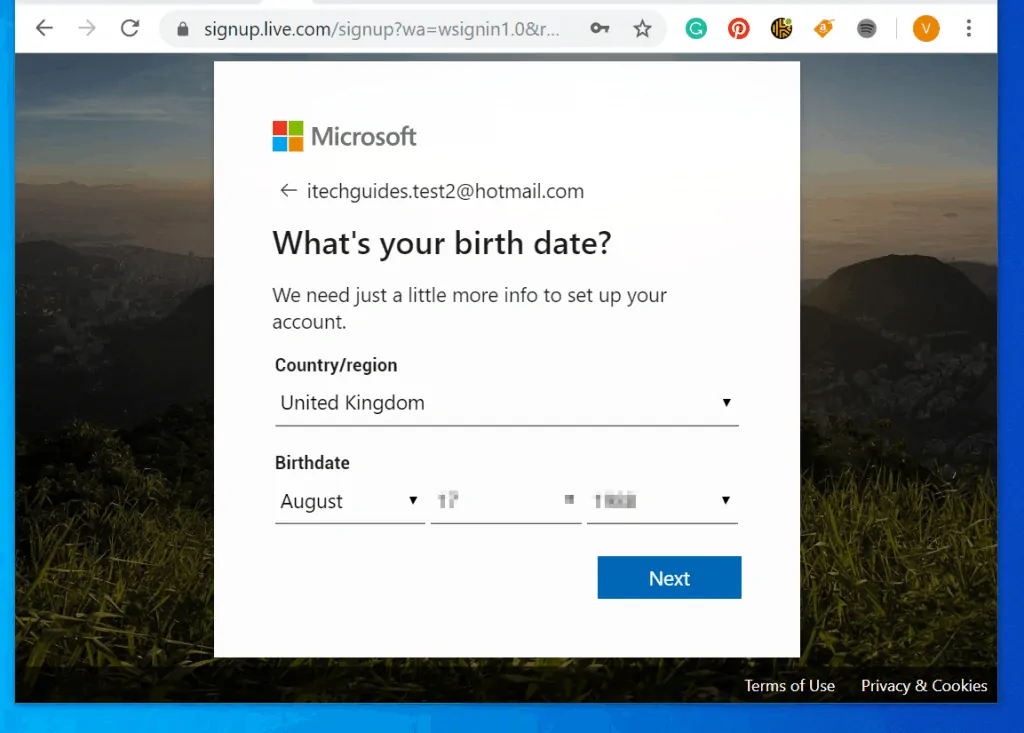Image resolution: width=1024 pixels, height=733 pixels.
Task: Open the Terms of Use link
Action: click(x=789, y=686)
